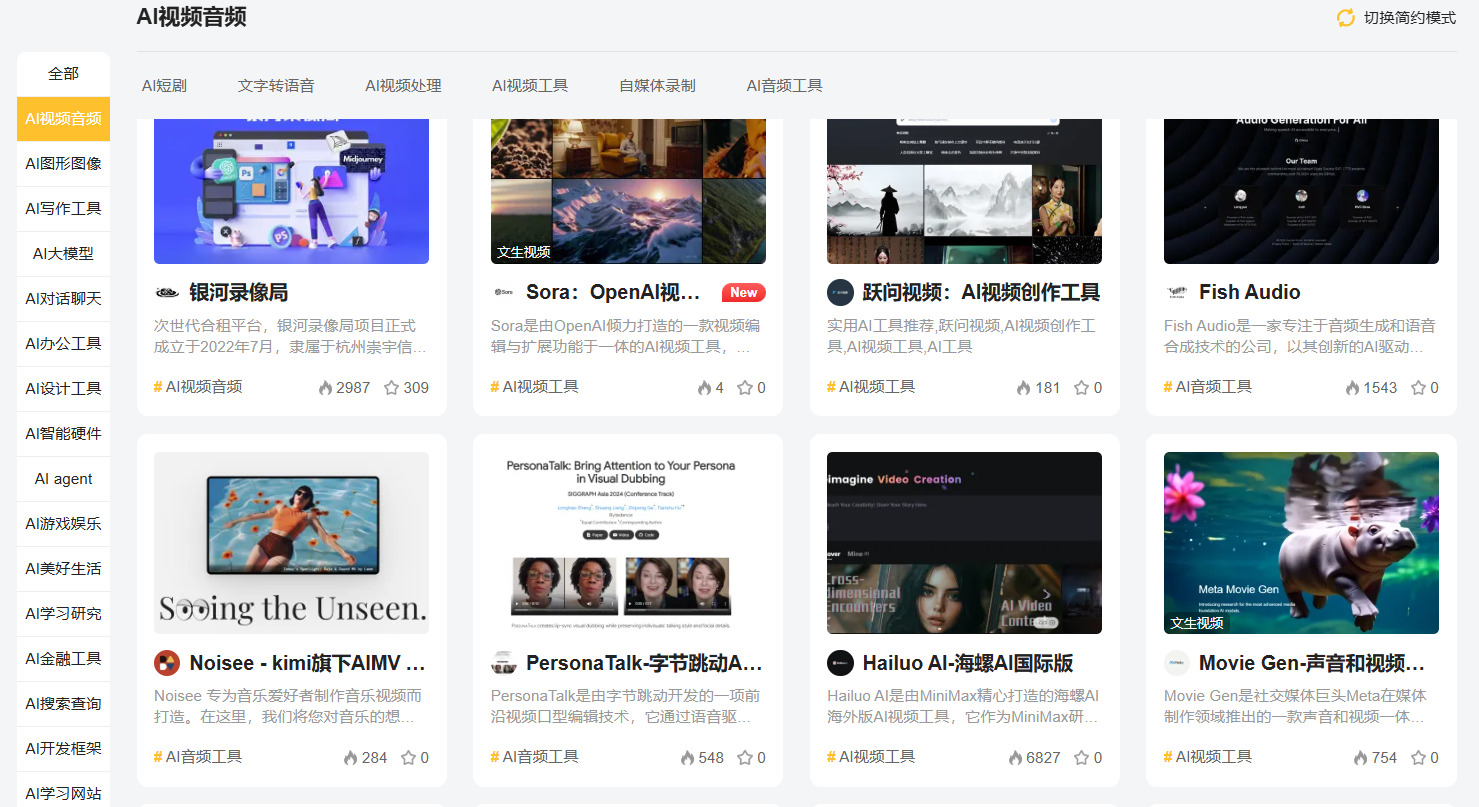This screenshot has height=807, width=1479.
Task: Open the Noisee Seeing the Unseen thumbnail
Action: tap(291, 543)
